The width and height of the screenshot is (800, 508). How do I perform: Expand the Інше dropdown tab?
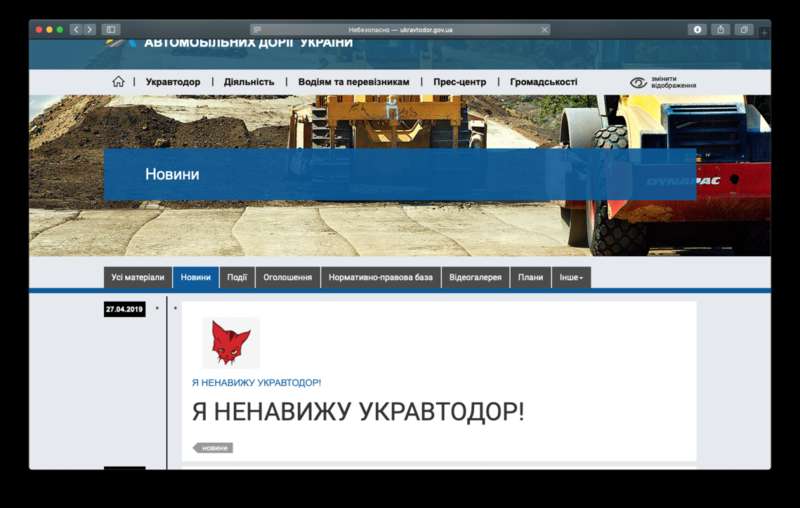pyautogui.click(x=571, y=278)
